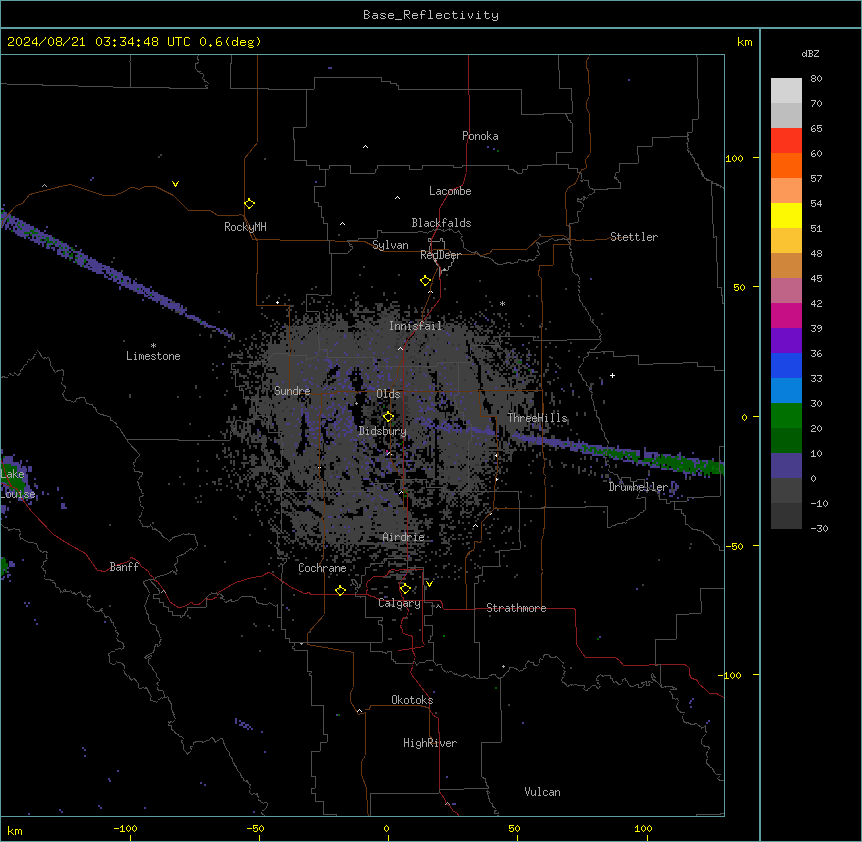Screen dimensions: 862x842
Task: Select the orange 60-57 dBZ legend swatch
Action: [786, 165]
